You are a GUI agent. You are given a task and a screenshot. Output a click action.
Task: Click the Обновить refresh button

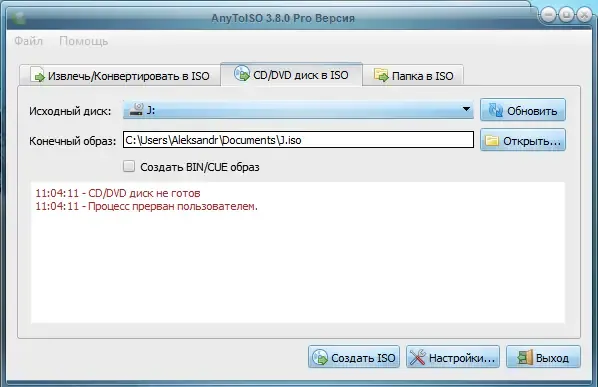522,110
